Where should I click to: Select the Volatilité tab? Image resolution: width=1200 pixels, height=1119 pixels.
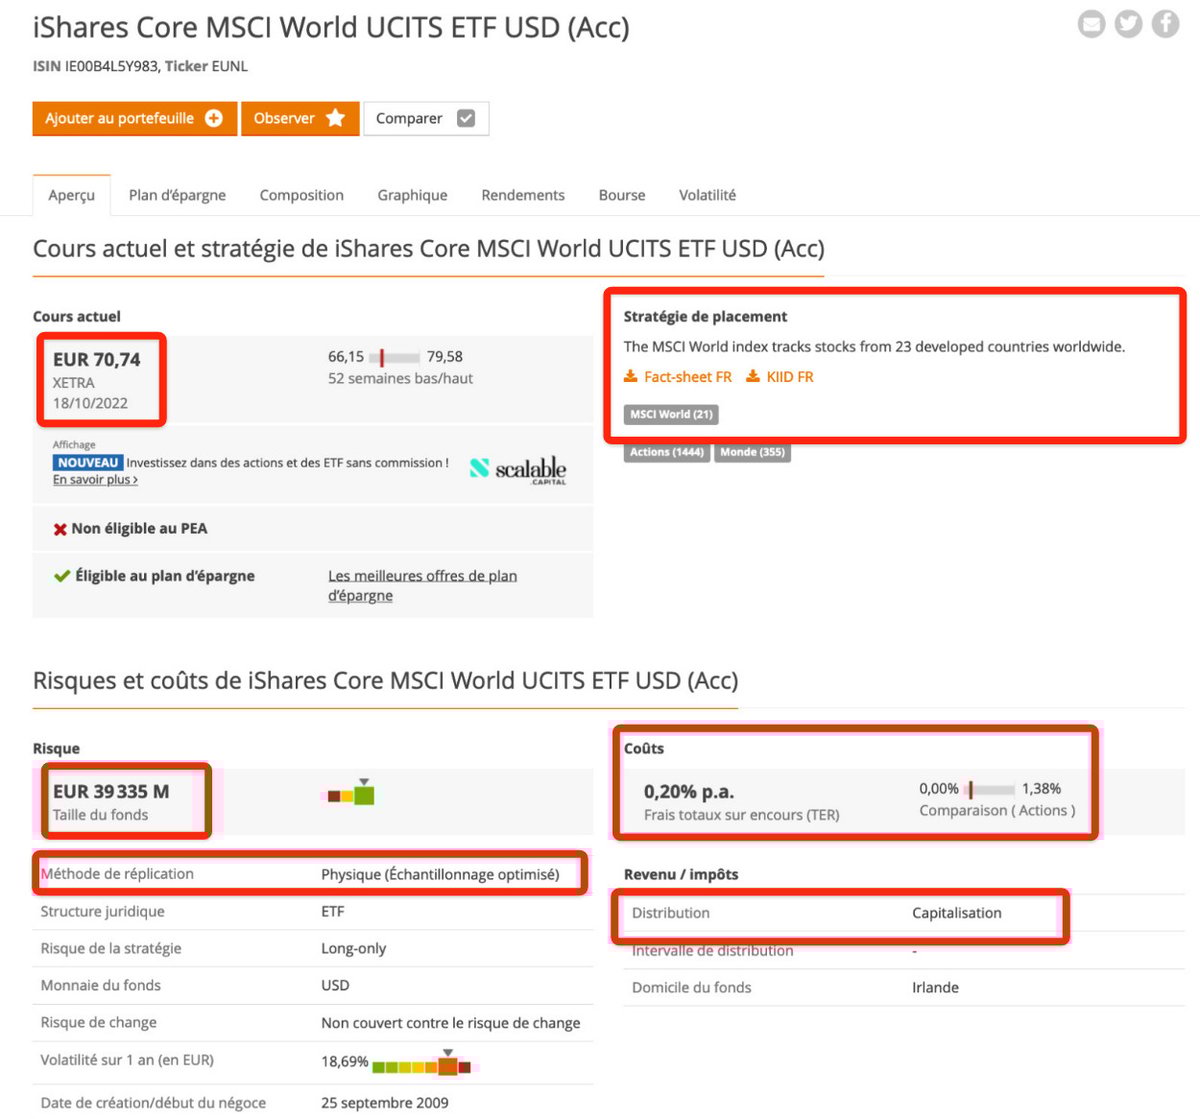(x=707, y=195)
